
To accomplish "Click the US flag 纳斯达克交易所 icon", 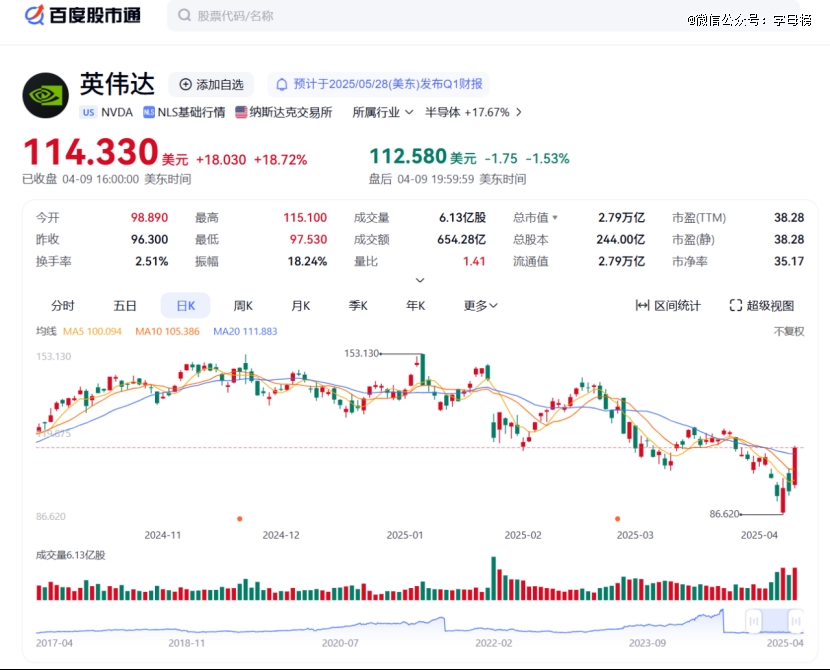I will (241, 112).
